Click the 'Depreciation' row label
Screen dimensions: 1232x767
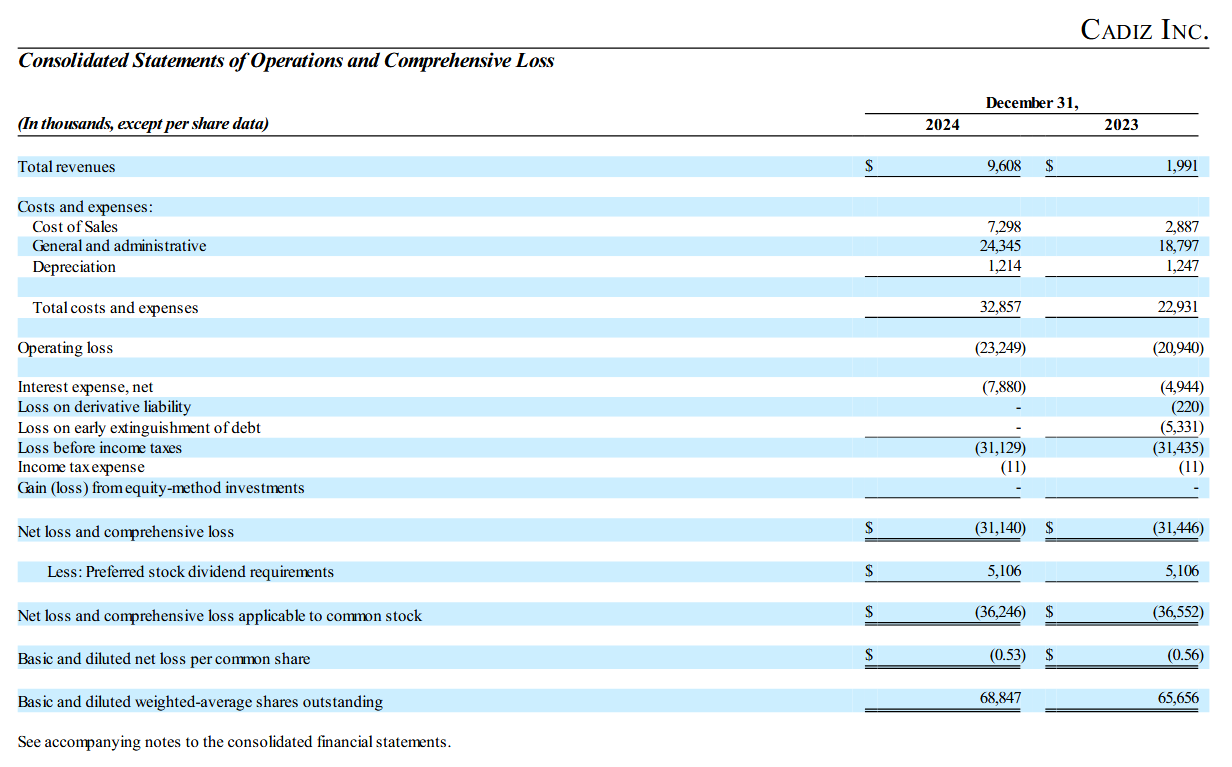tap(74, 267)
